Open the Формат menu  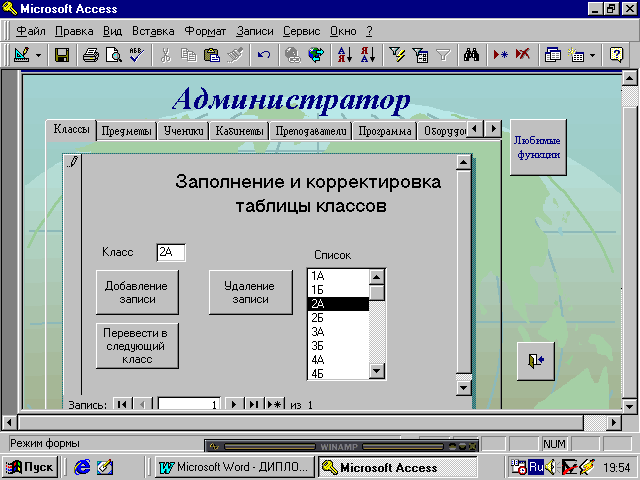[x=205, y=31]
